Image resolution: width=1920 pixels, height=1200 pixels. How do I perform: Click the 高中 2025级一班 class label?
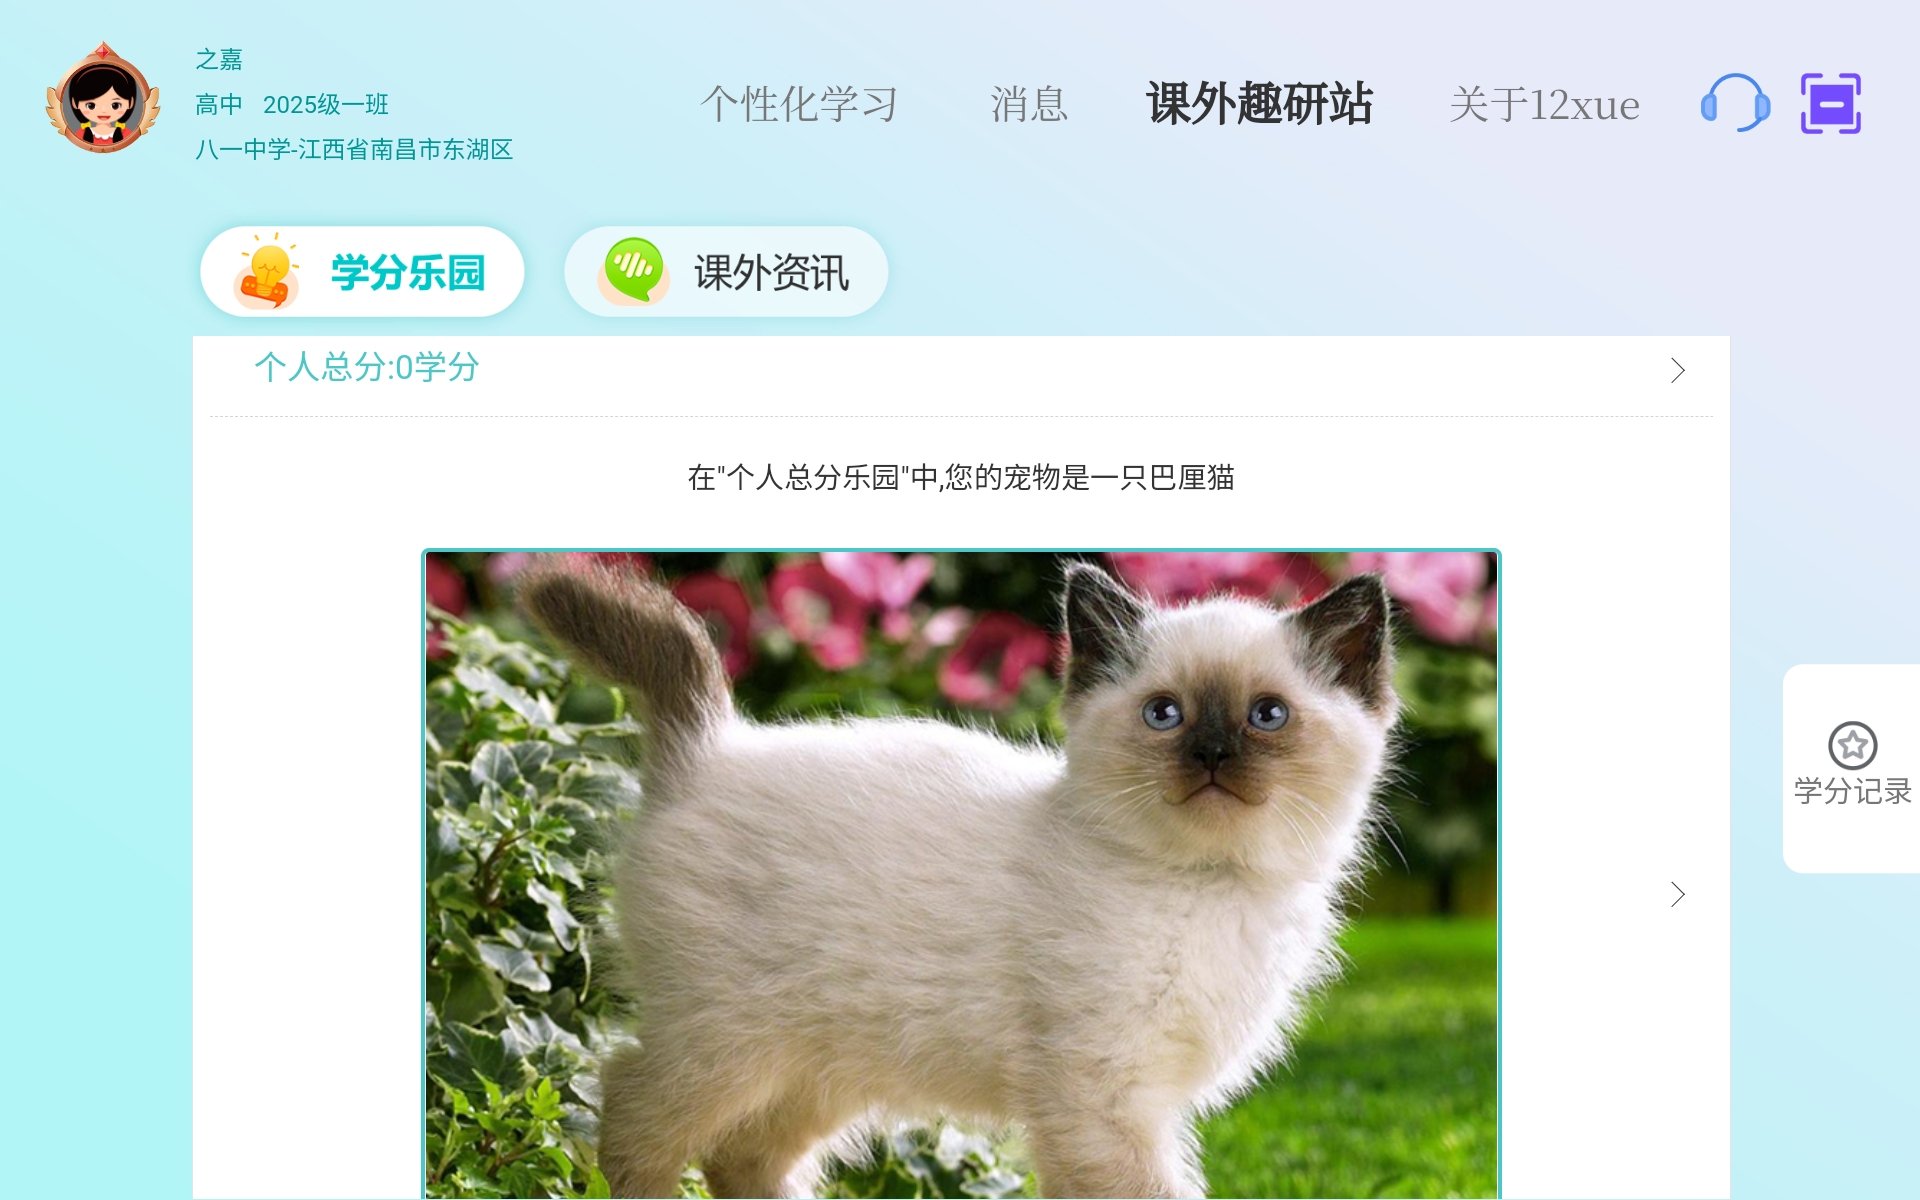point(292,104)
